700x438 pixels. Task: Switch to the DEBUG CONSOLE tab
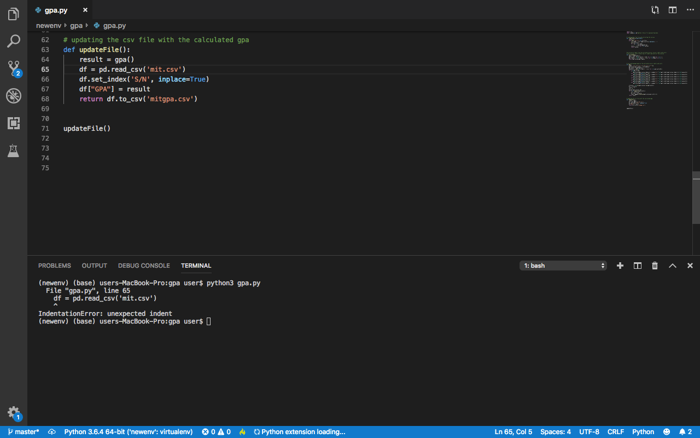point(144,266)
